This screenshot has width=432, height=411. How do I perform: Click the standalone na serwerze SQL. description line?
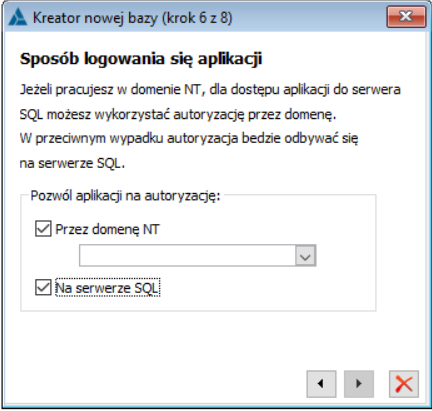[72, 163]
